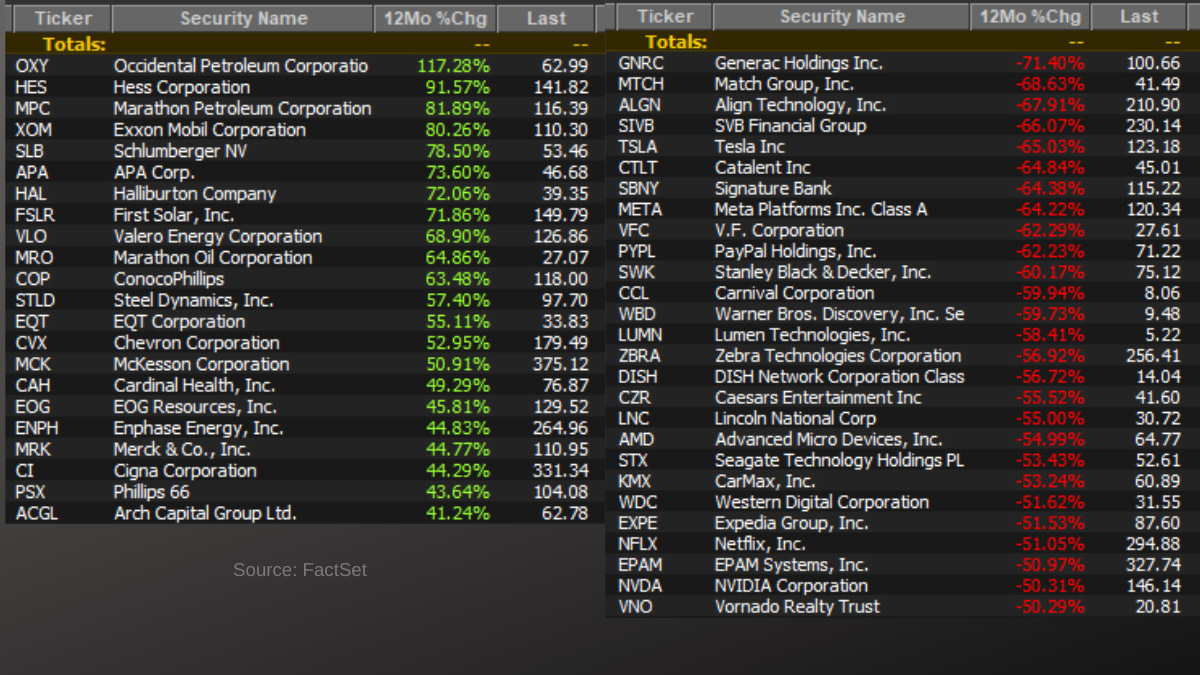This screenshot has width=1200, height=675.
Task: Click the WBD ticker
Action: 639,314
